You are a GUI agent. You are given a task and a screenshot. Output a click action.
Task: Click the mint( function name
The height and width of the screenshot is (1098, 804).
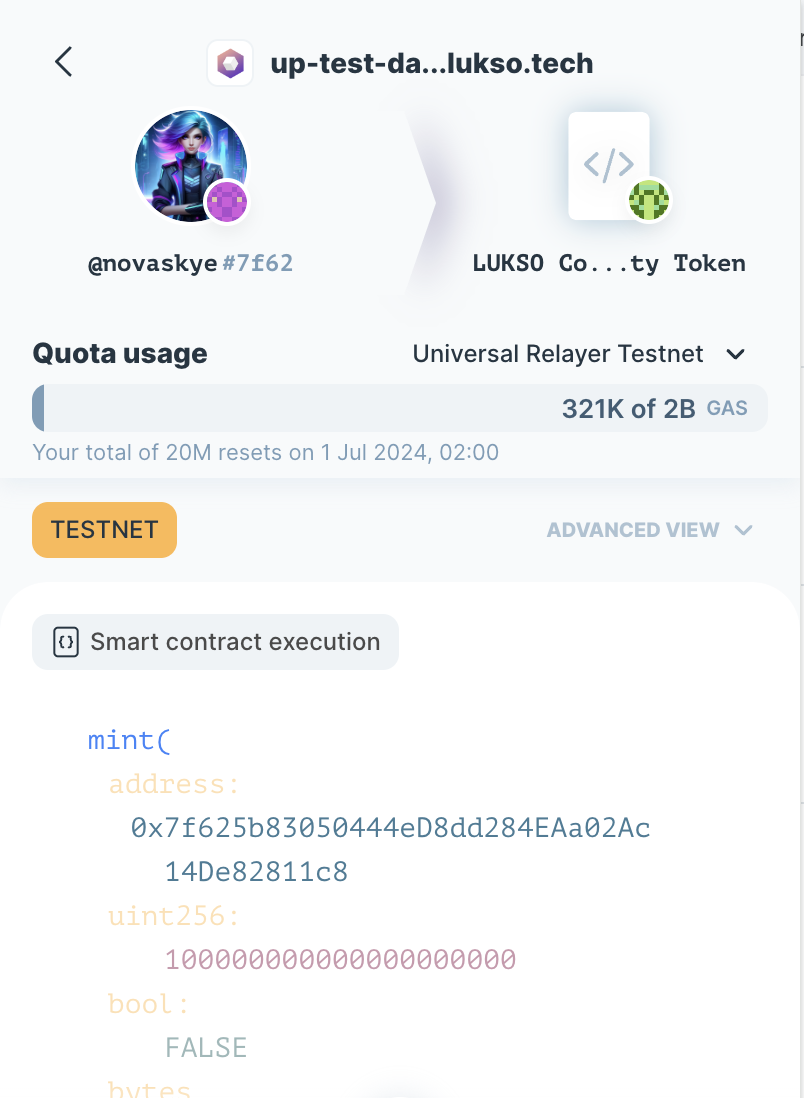130,741
